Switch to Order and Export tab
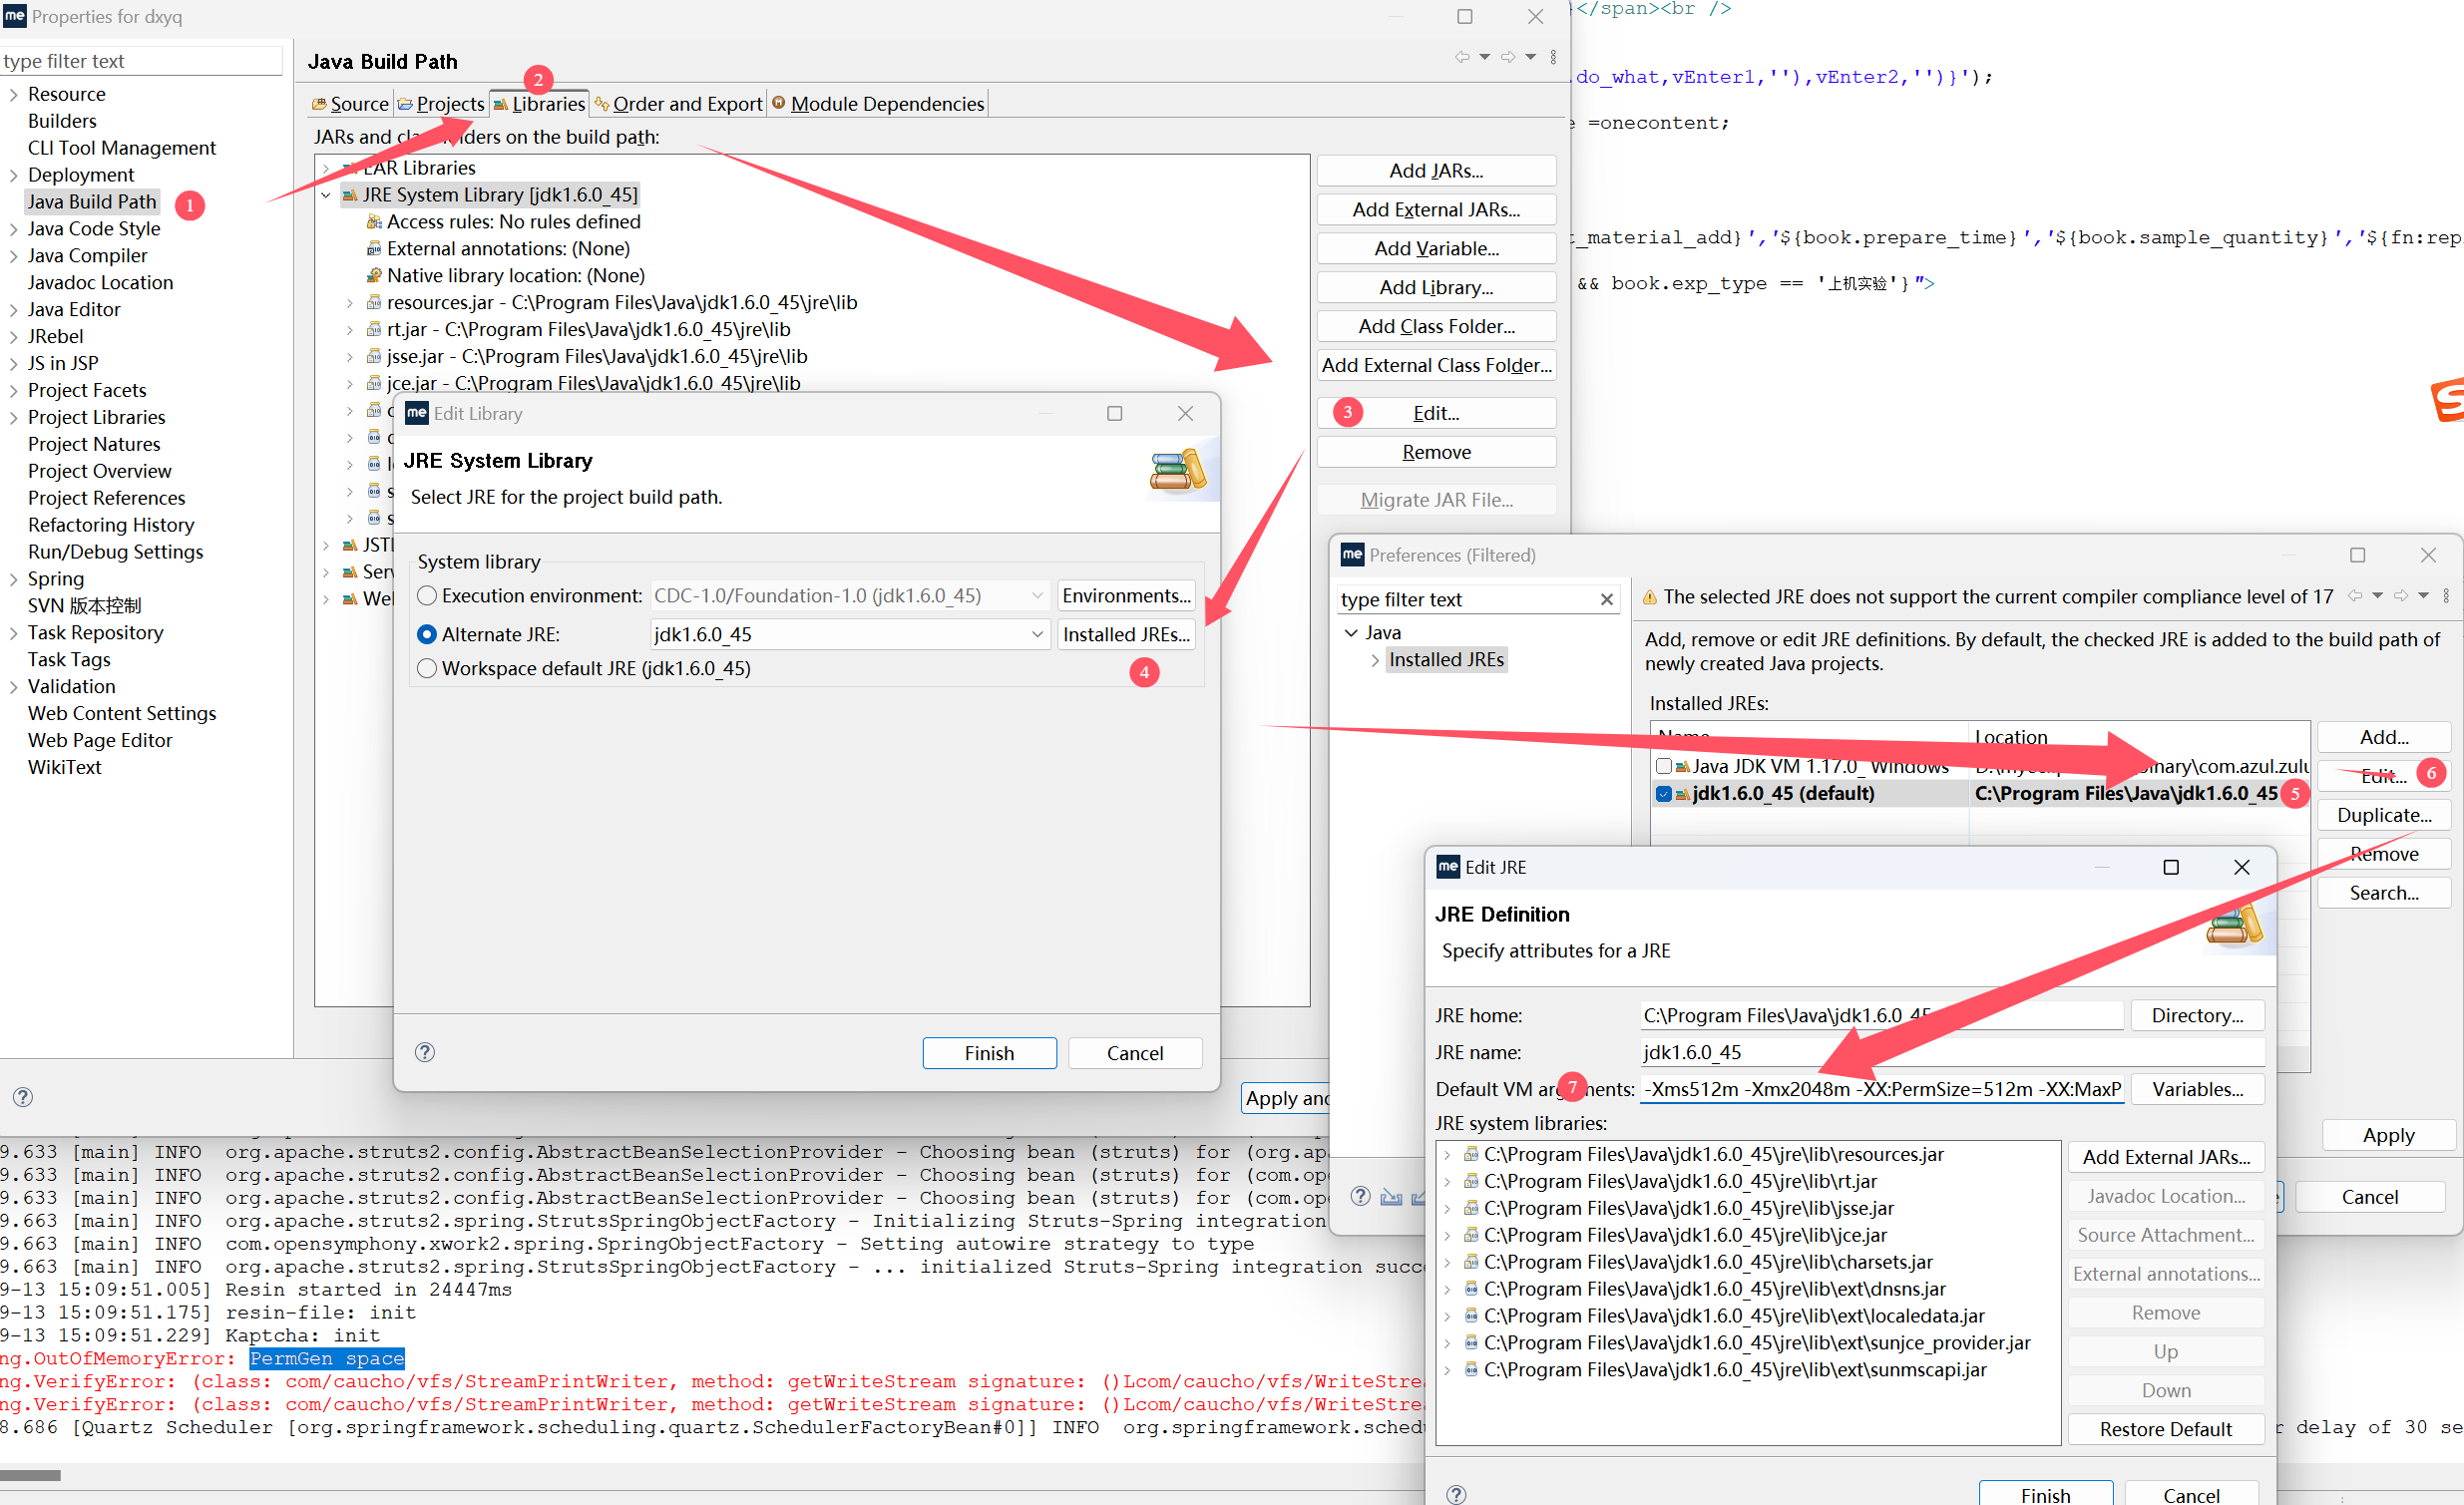Screen dimensions: 2464x1505 coord(678,104)
